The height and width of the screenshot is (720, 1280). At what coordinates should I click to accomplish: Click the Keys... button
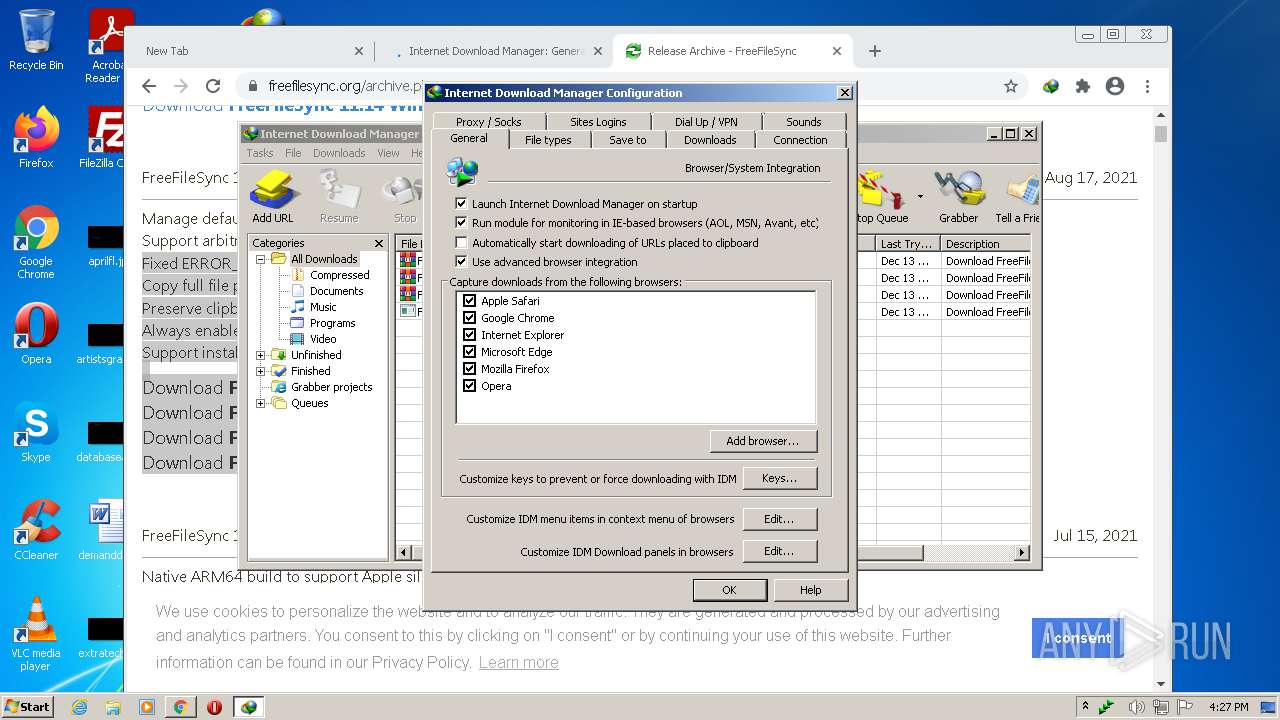780,478
